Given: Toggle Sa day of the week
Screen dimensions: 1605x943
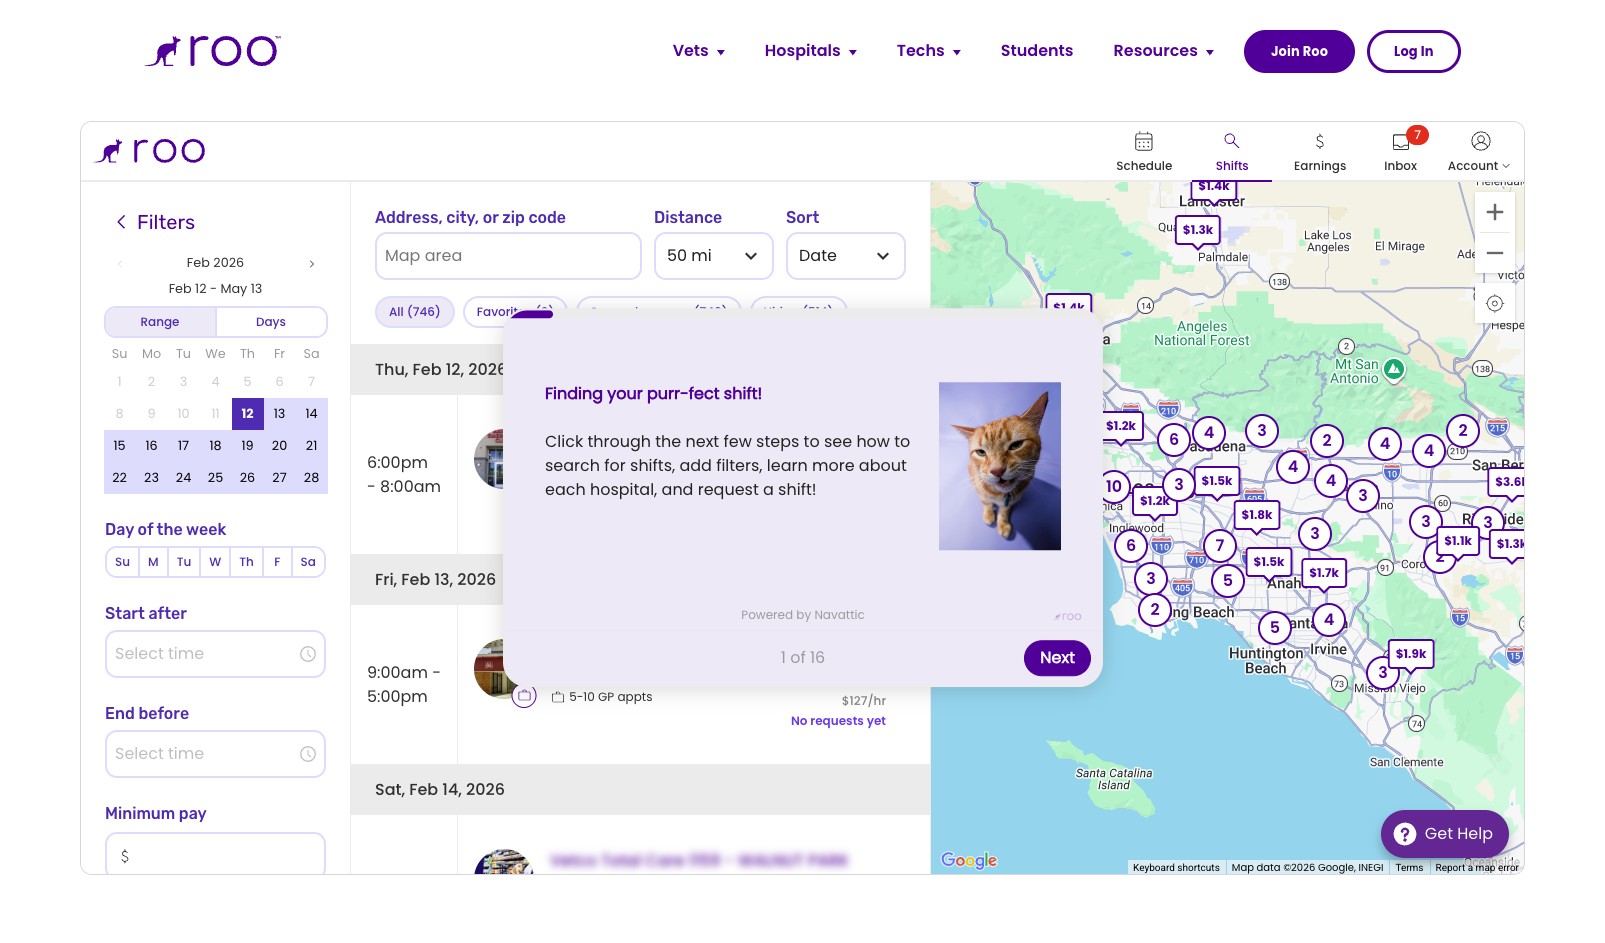Looking at the screenshot, I should point(308,562).
